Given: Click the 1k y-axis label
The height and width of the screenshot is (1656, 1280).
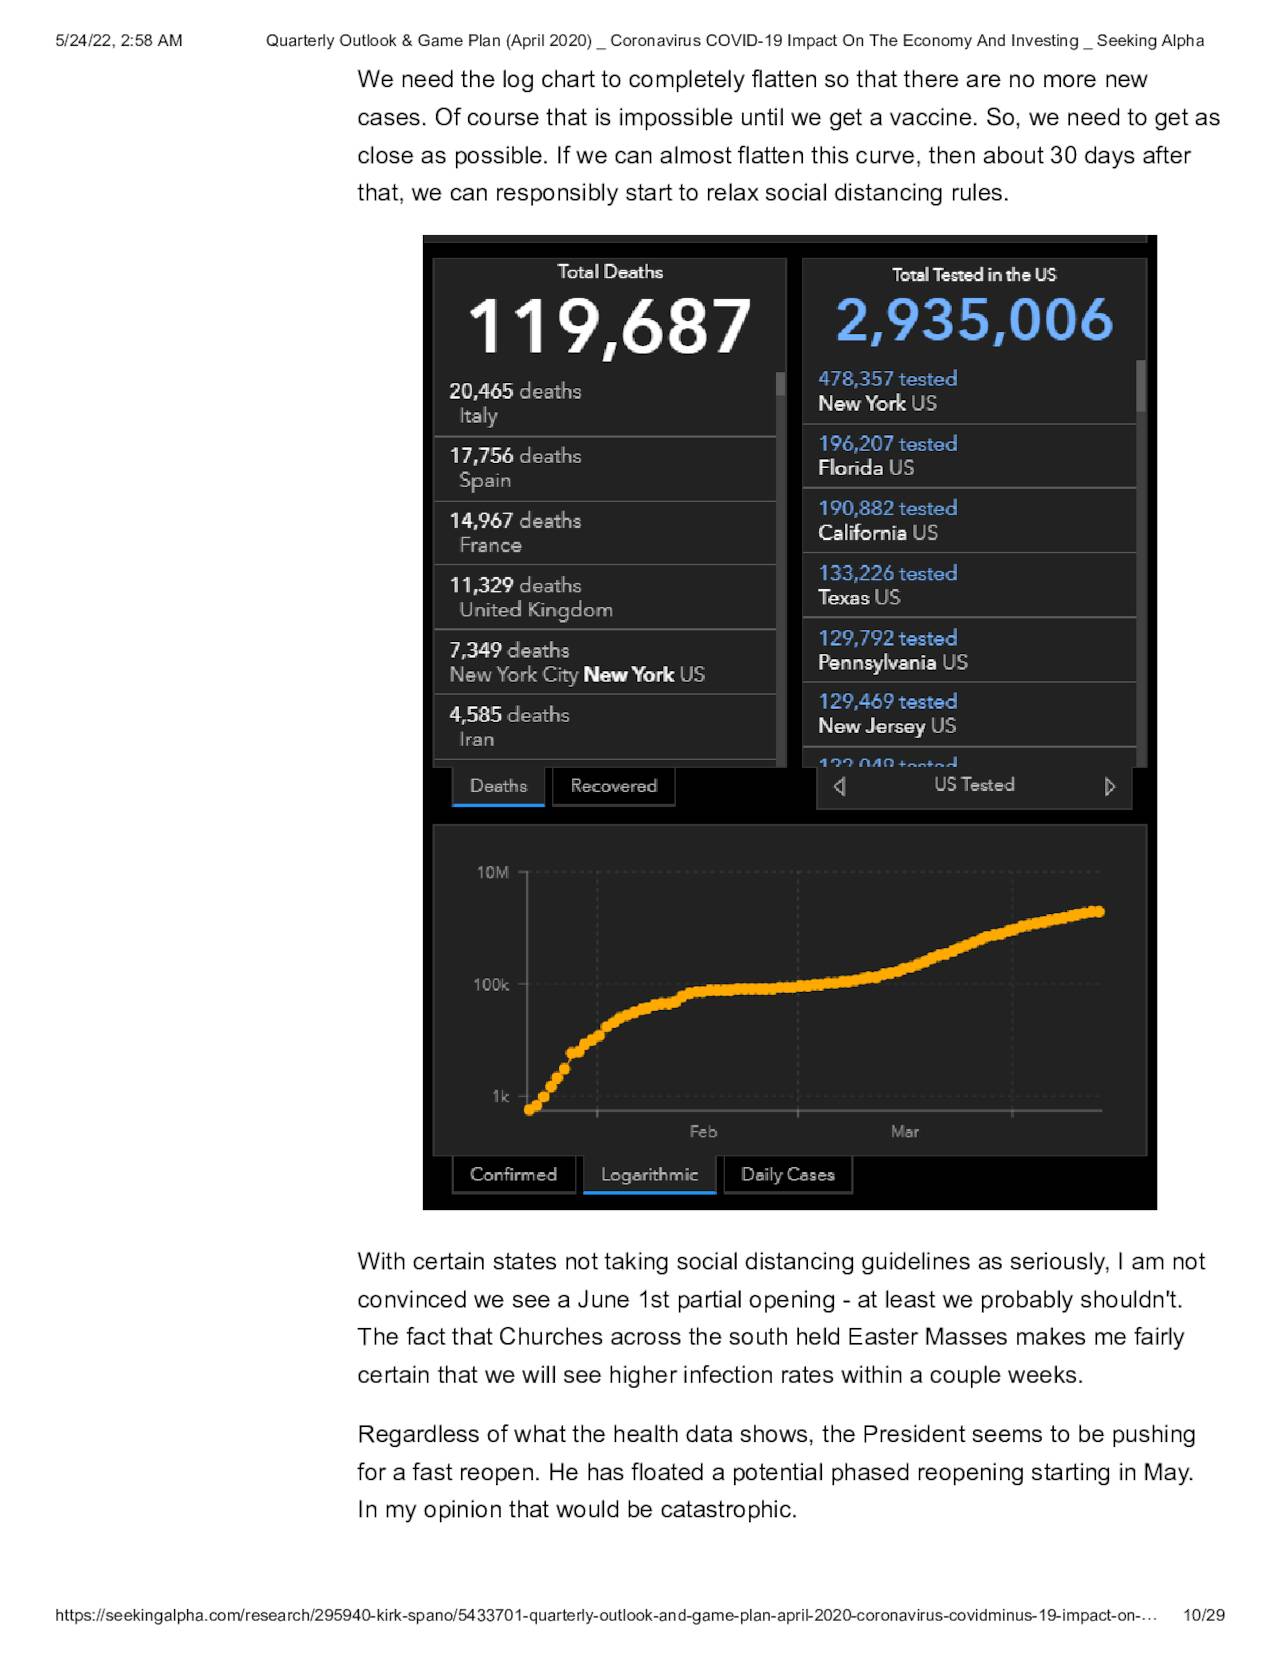Looking at the screenshot, I should pos(500,1097).
